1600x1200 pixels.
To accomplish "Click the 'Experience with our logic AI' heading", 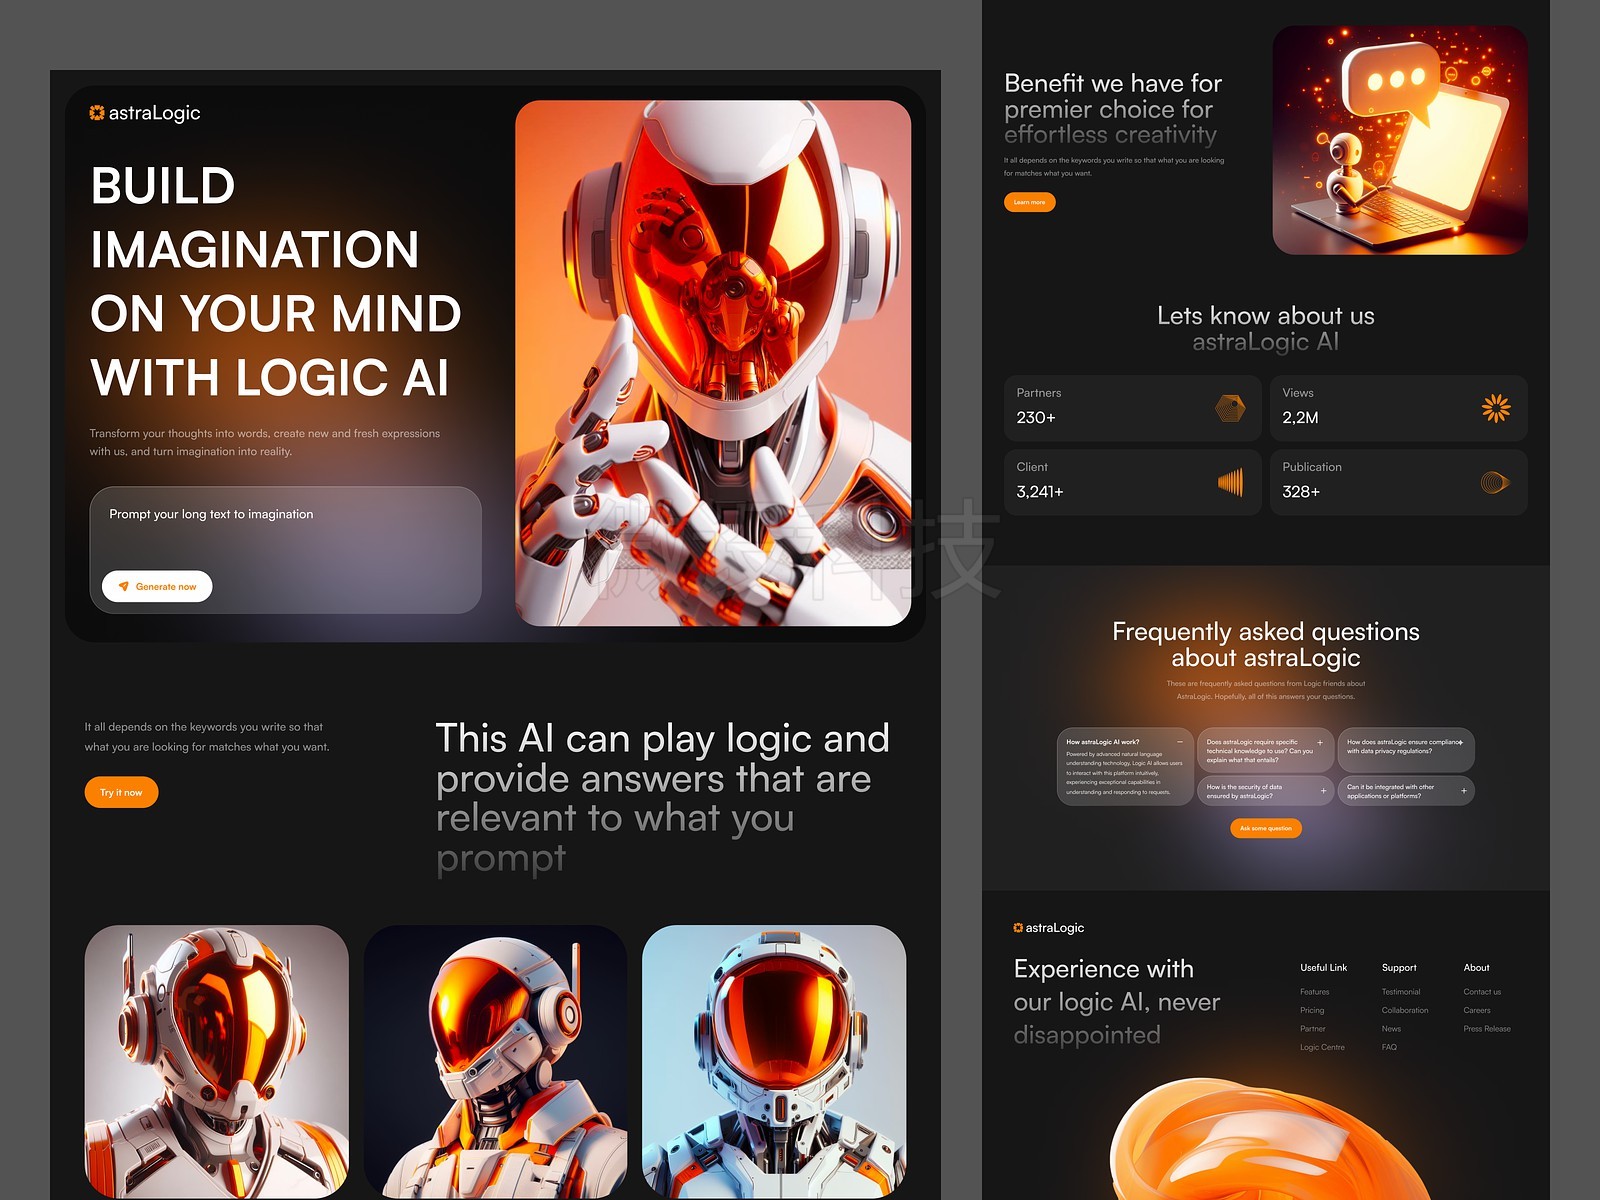I will pyautogui.click(x=1117, y=1001).
